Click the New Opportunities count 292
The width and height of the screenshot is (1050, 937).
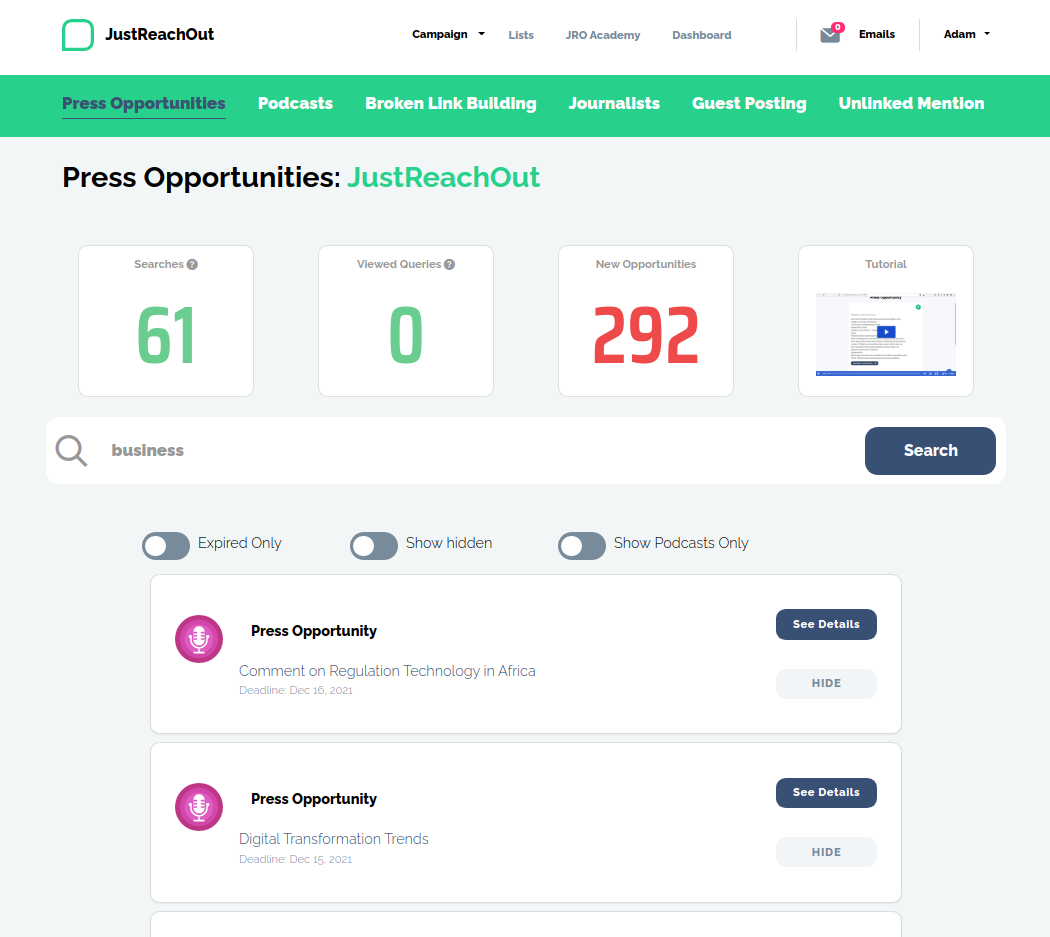(646, 335)
